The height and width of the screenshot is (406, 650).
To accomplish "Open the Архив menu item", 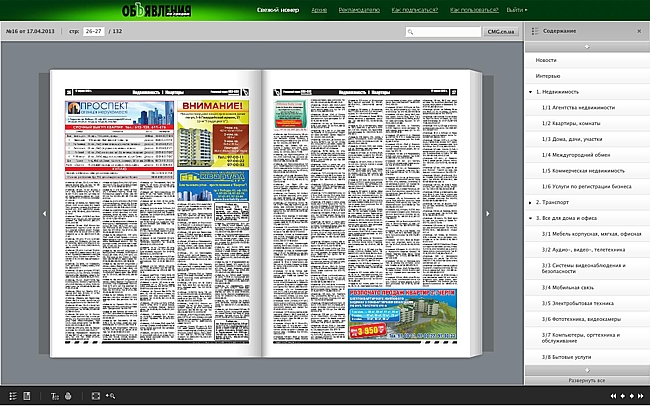I will 319,9.
